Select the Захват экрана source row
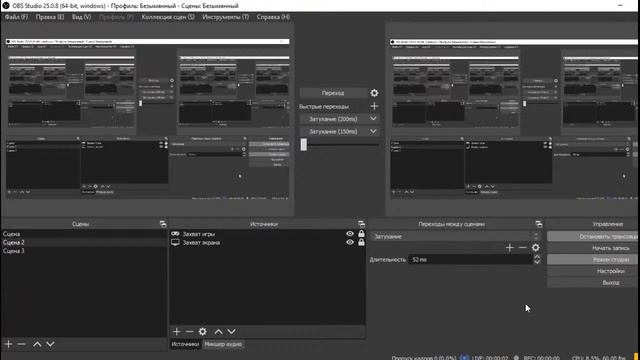Image resolution: width=640 pixels, height=360 pixels. [267, 242]
